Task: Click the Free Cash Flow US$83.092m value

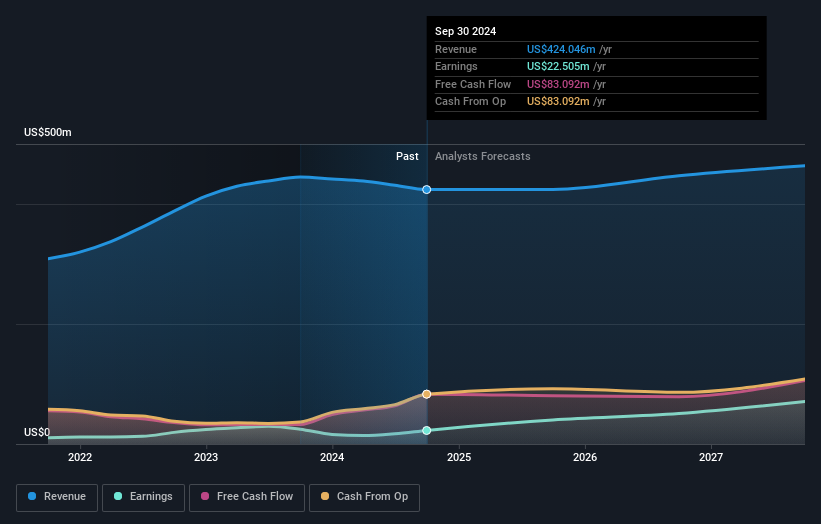Action: (x=558, y=84)
